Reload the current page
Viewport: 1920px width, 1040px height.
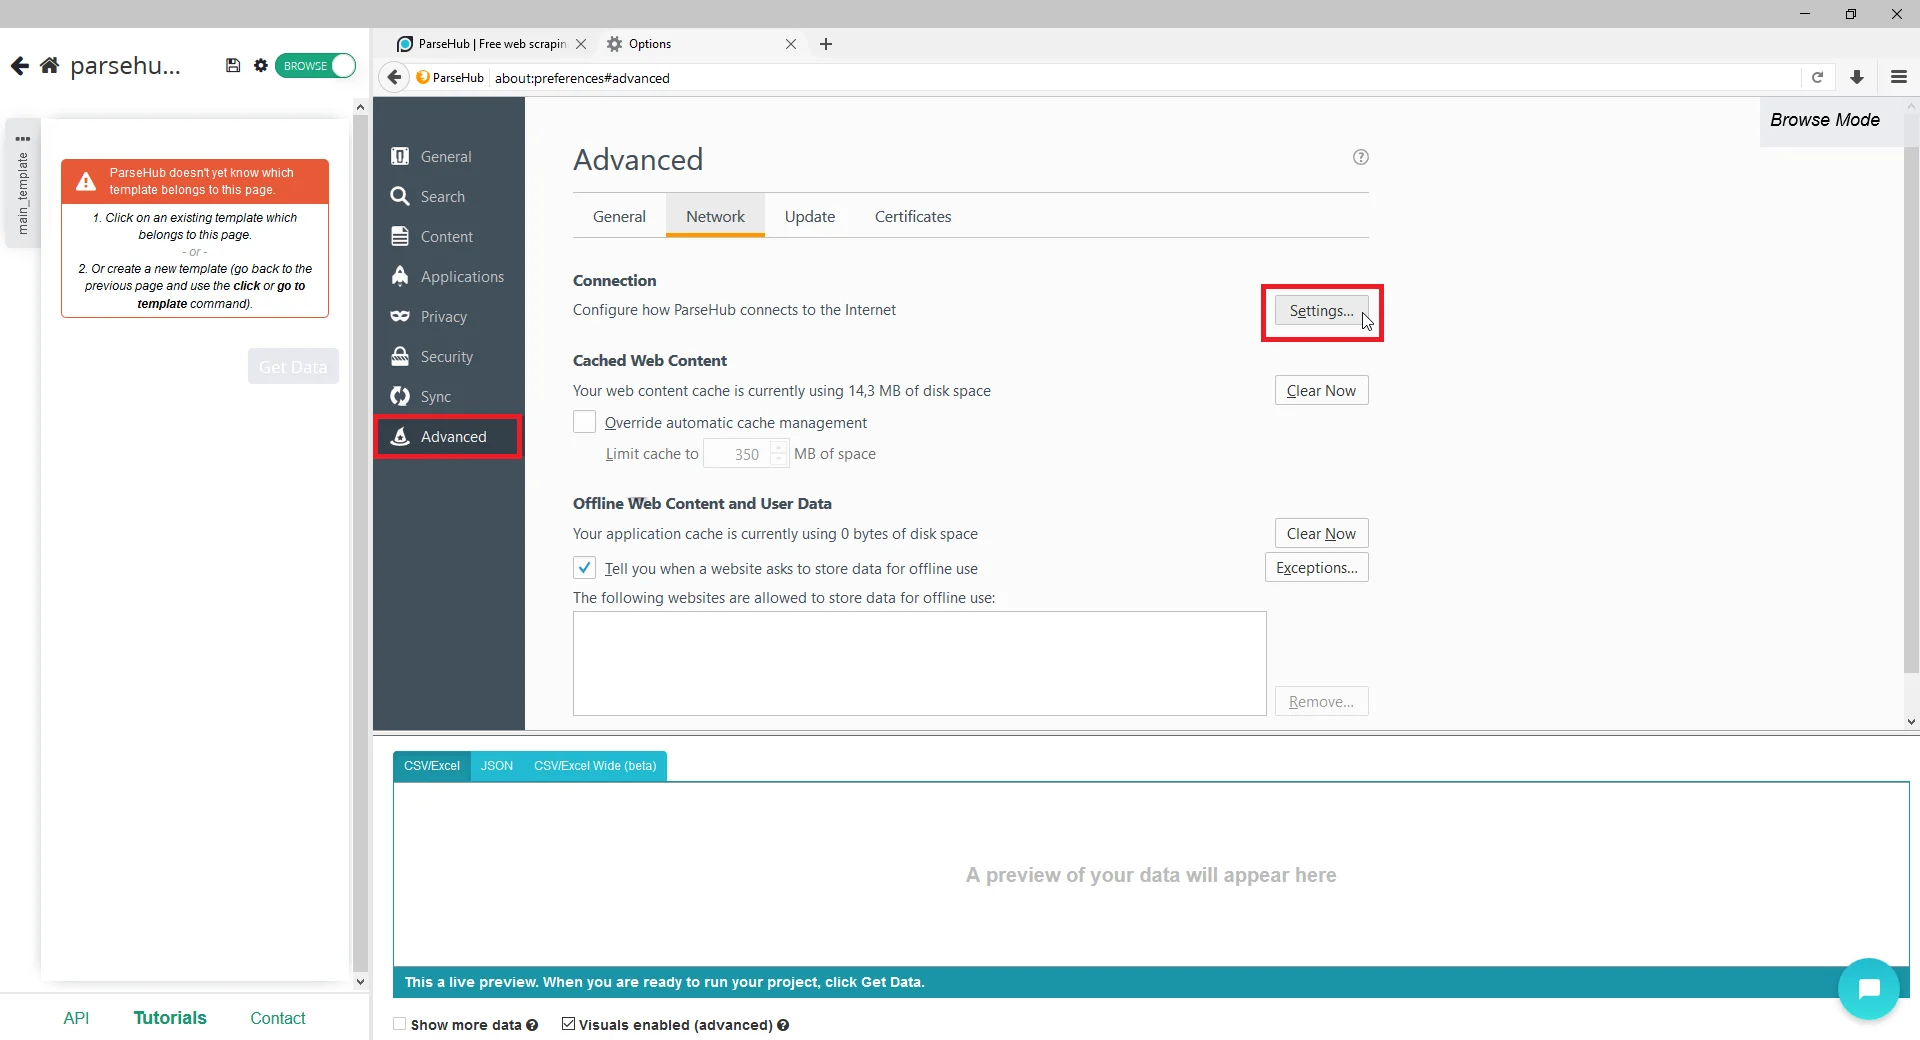1817,78
